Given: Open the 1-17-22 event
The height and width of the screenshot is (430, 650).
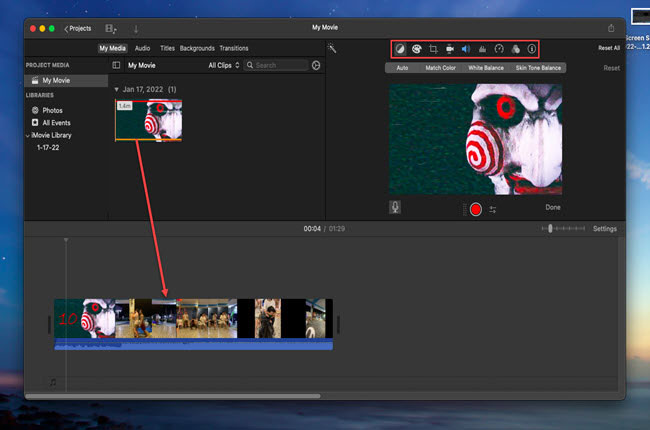Looking at the screenshot, I should click(48, 148).
